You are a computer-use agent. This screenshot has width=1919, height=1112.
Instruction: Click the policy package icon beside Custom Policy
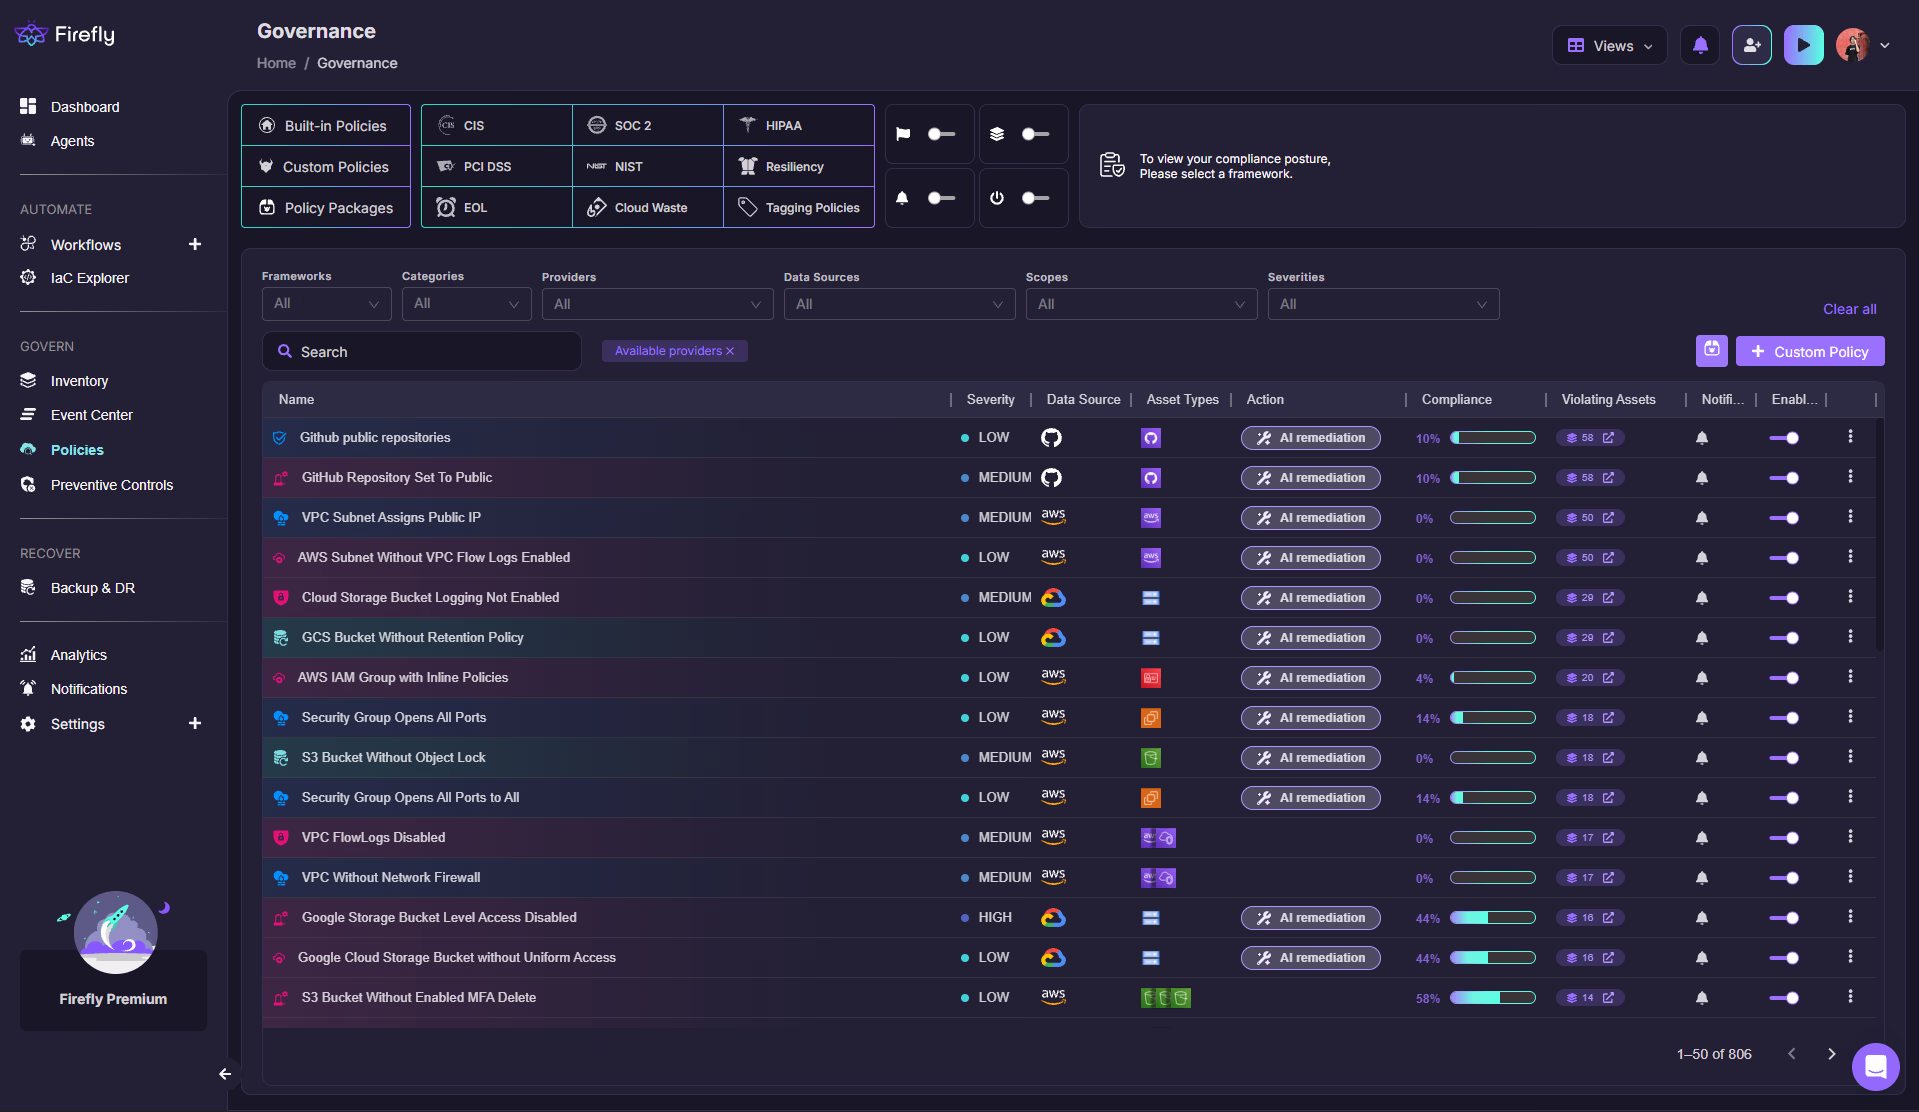click(x=1711, y=351)
